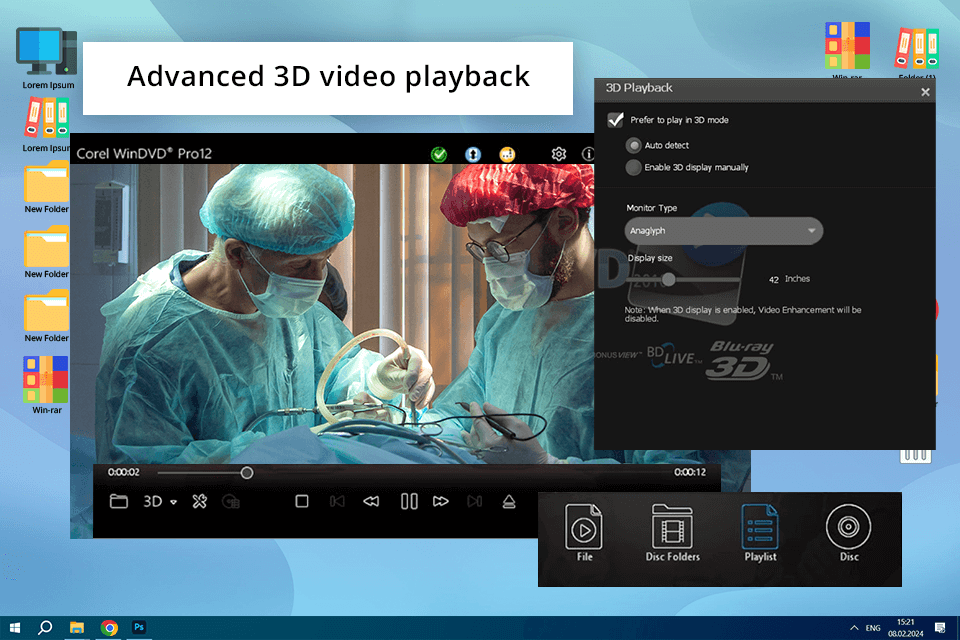Skip to the previous chapter
This screenshot has height=640, width=960.
click(x=337, y=502)
